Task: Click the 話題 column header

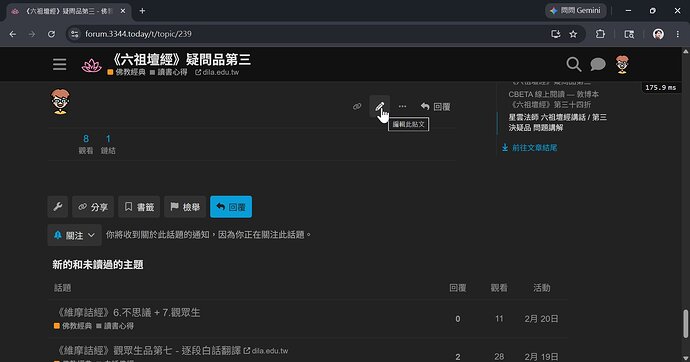Action: (x=62, y=288)
